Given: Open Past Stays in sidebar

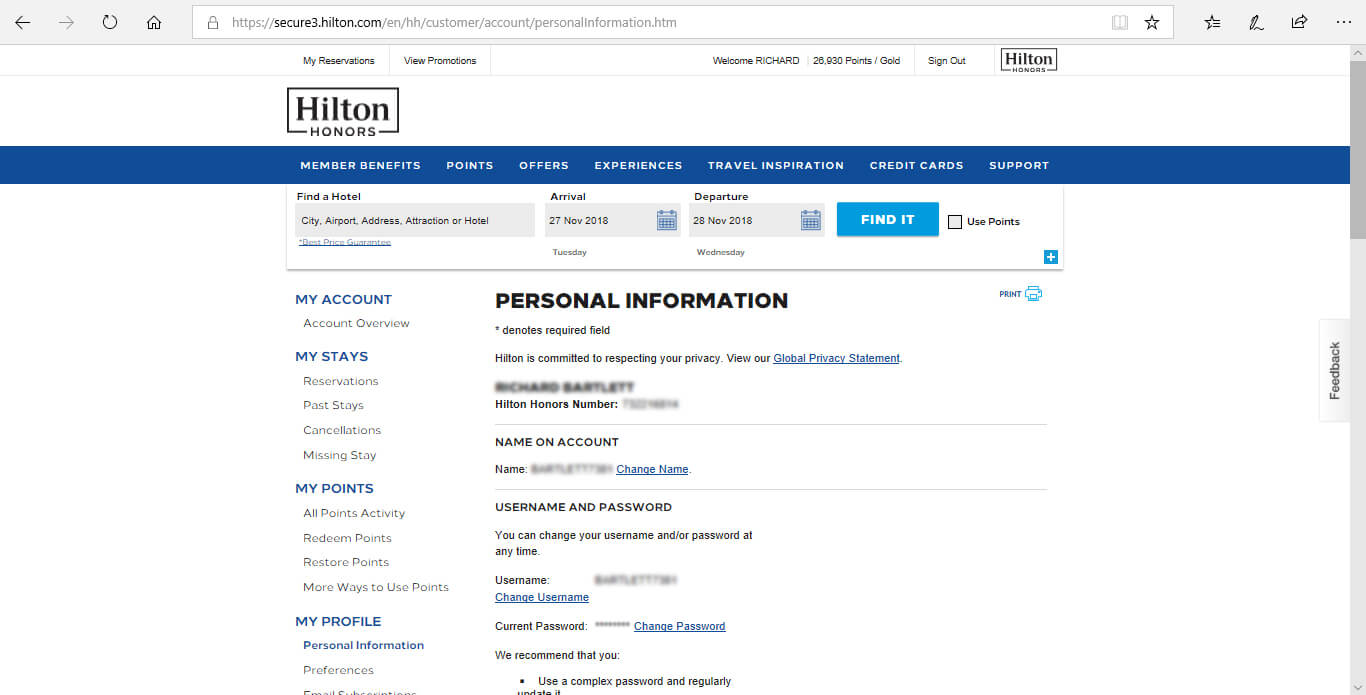Looking at the screenshot, I should (334, 405).
